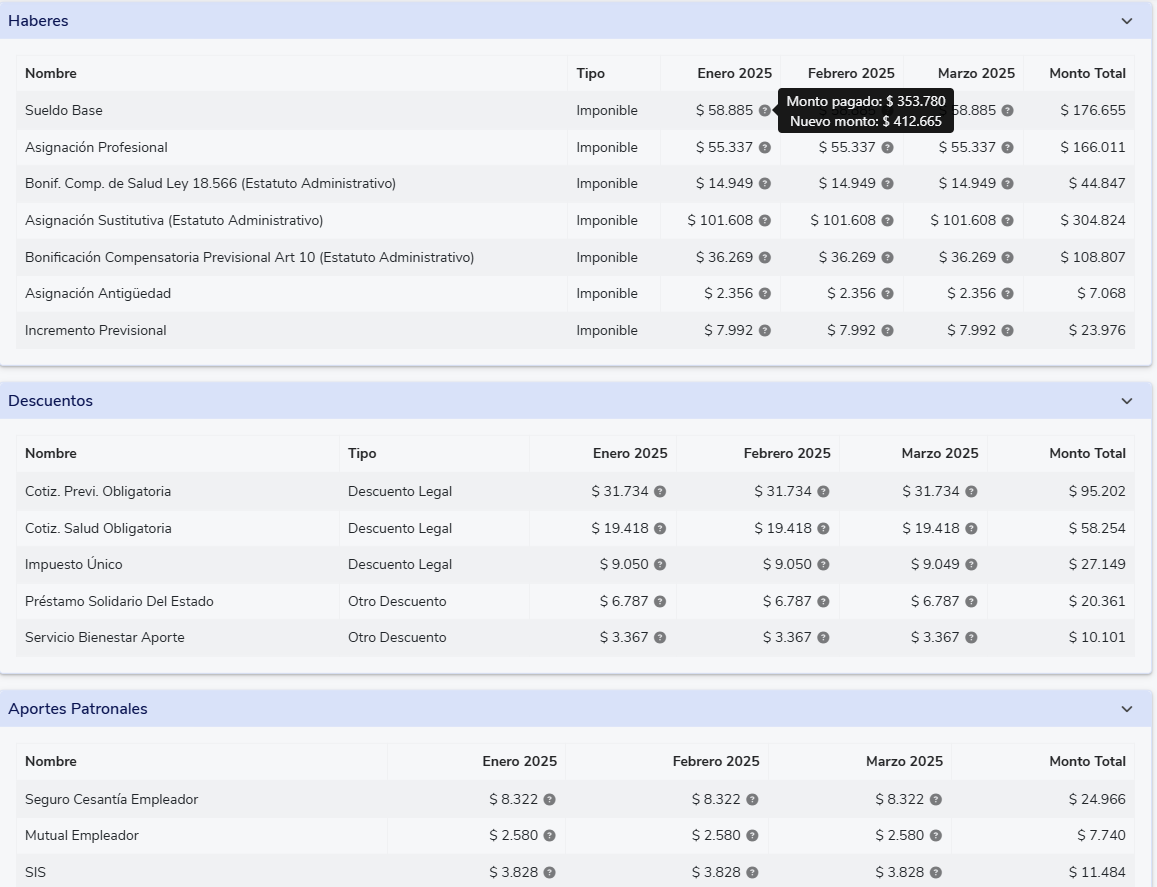Click help icon for Asignación Sustitutiva Marzo 2025

(x=1008, y=220)
